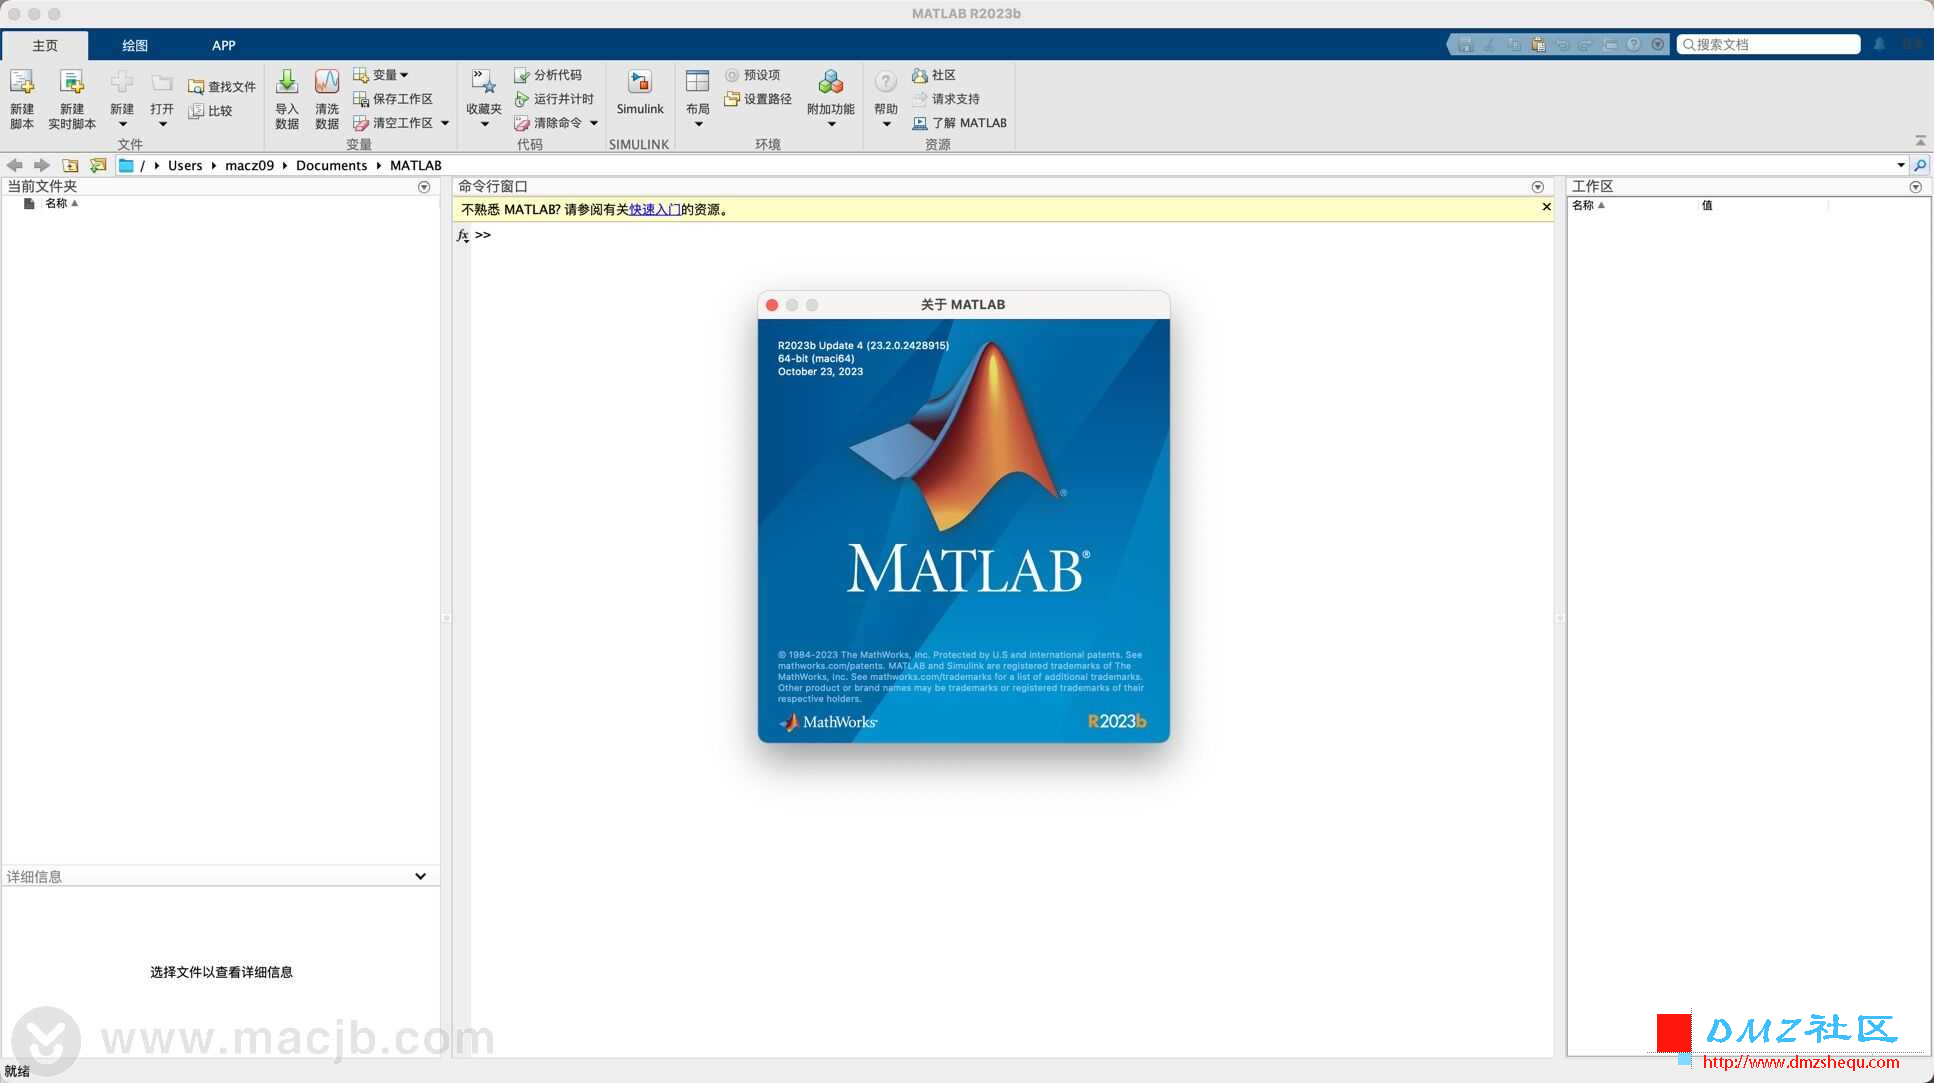Expand the 新建 dropdown arrow
This screenshot has height=1083, width=1934.
tap(122, 125)
